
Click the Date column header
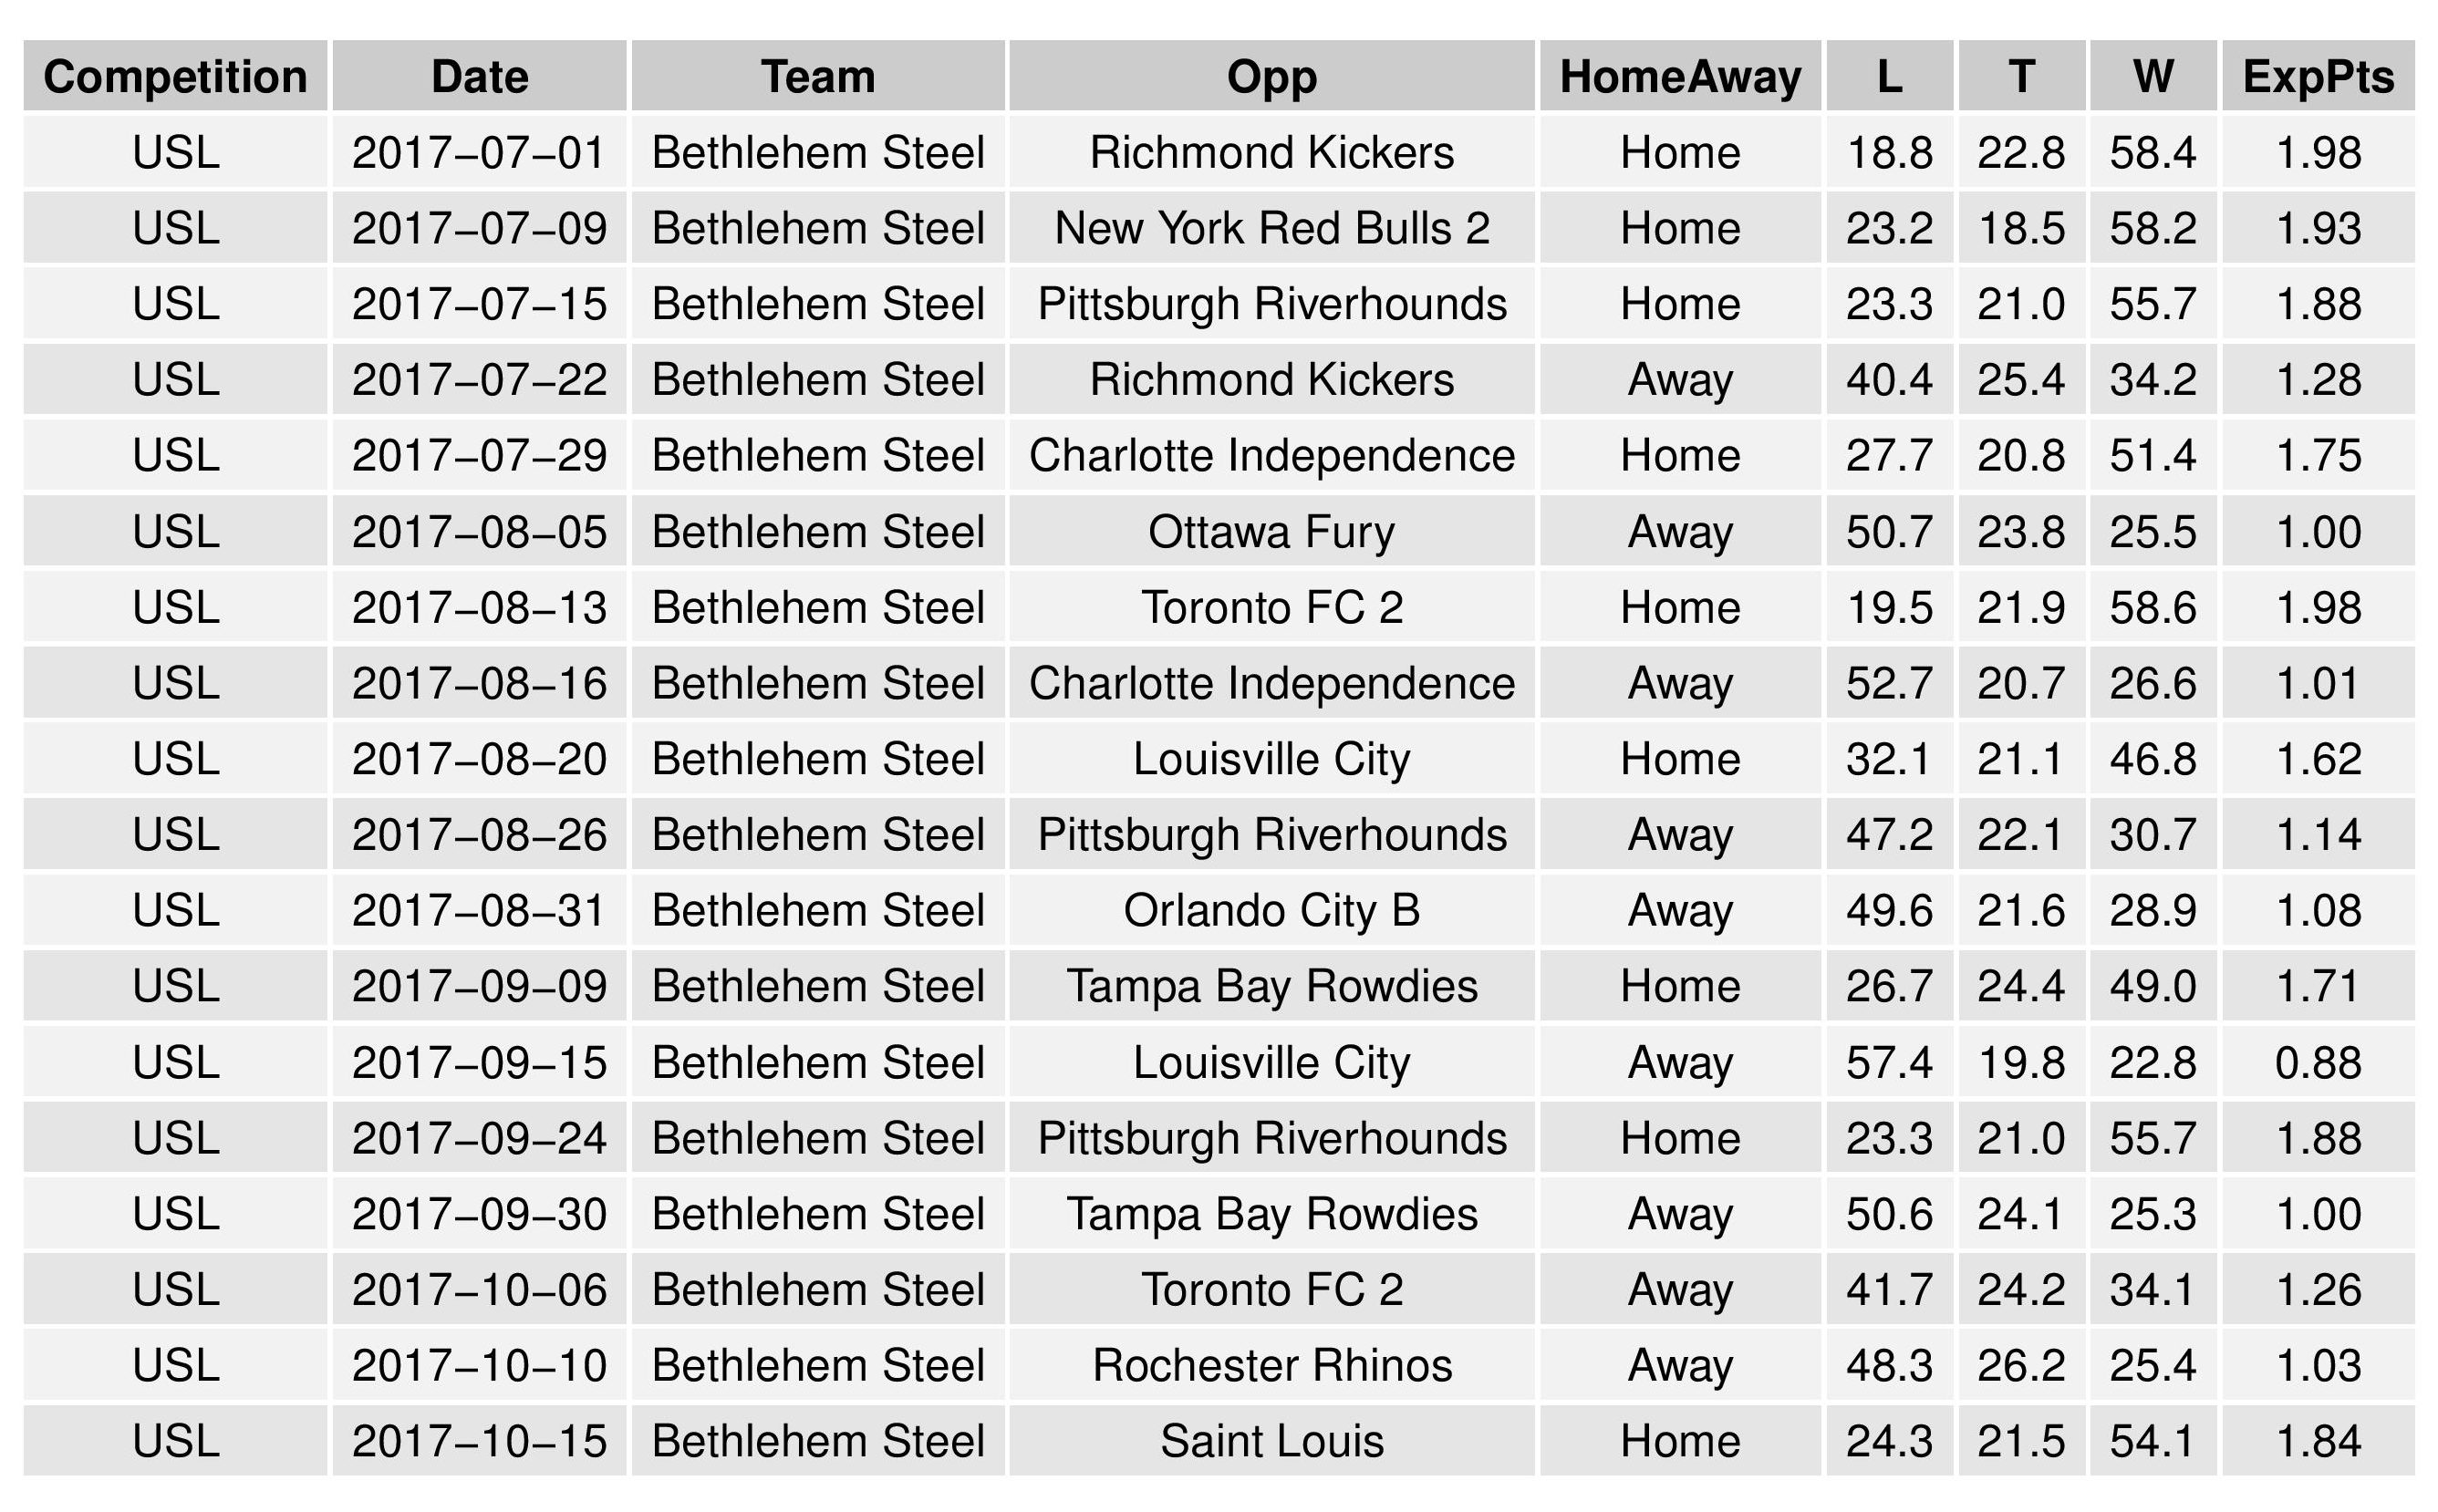pyautogui.click(x=479, y=77)
